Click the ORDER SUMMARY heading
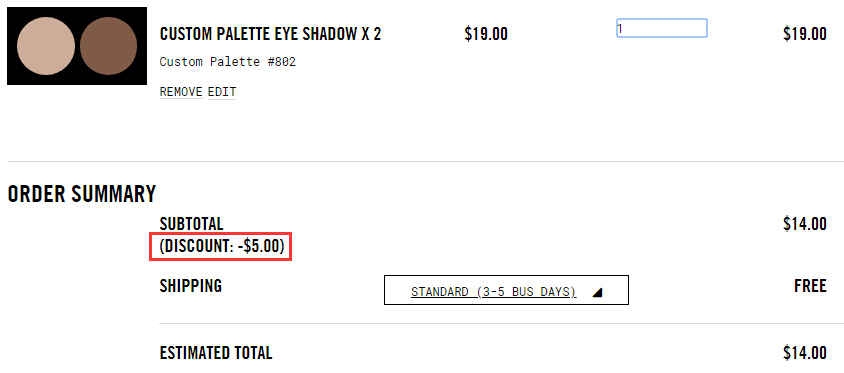Image resolution: width=844 pixels, height=373 pixels. click(82, 194)
